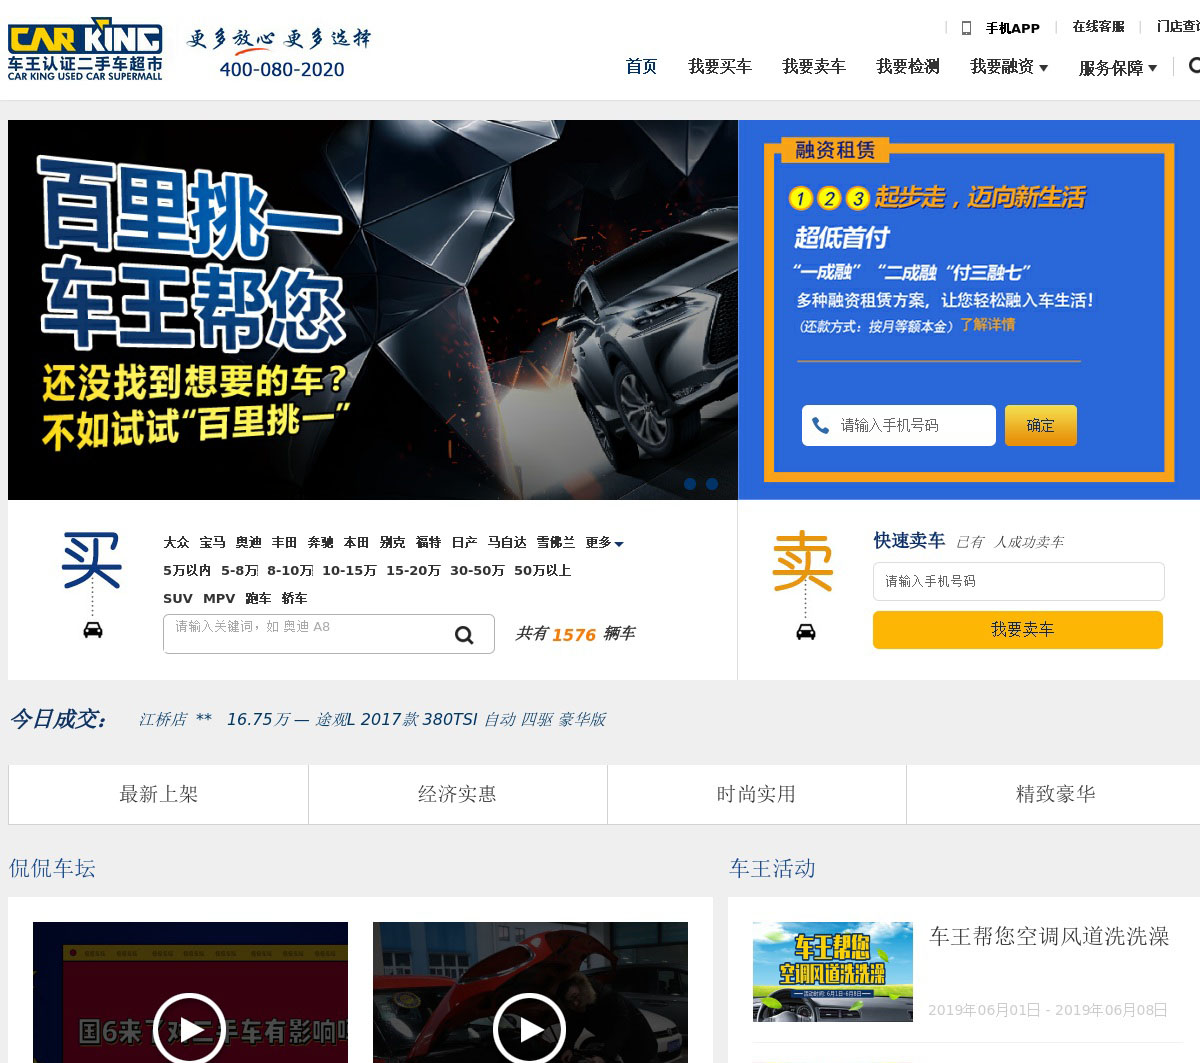Click the Car King logo
Image resolution: width=1200 pixels, height=1063 pixels.
click(85, 49)
